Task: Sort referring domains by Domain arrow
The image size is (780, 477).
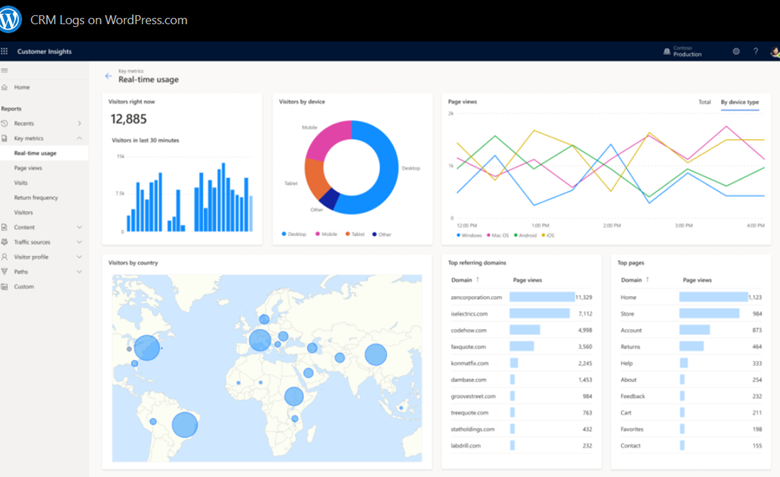Action: [x=478, y=280]
